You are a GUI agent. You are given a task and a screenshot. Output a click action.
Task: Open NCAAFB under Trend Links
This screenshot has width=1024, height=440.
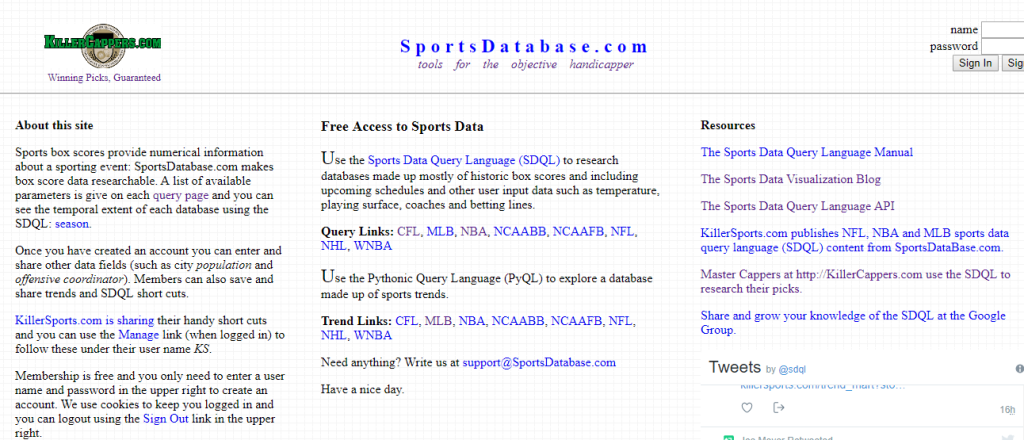click(x=577, y=321)
